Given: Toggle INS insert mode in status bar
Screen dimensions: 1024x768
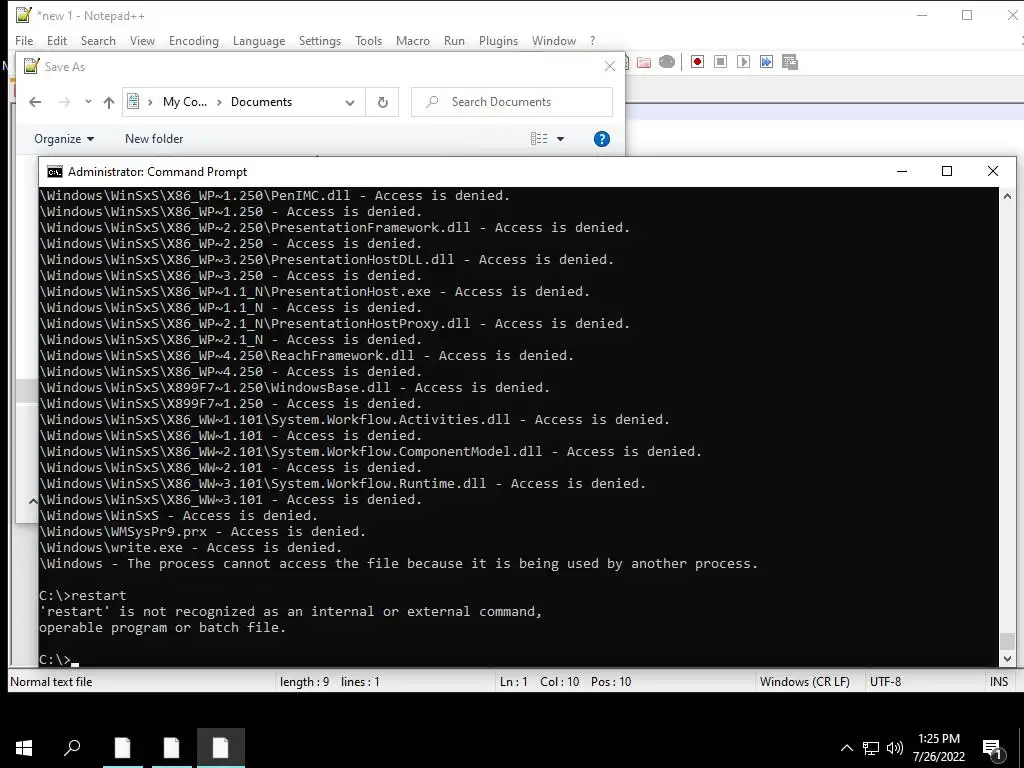Looking at the screenshot, I should tap(999, 682).
